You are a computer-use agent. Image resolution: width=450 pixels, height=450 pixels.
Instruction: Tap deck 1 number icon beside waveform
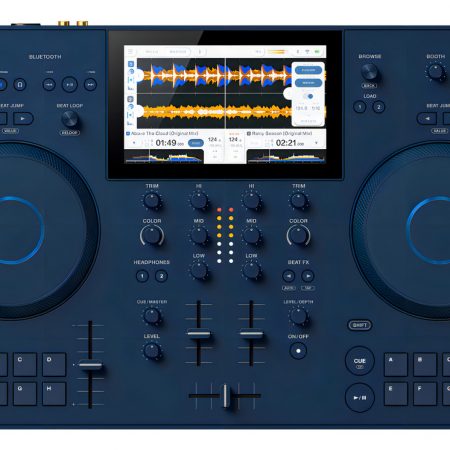pyautogui.click(x=131, y=64)
